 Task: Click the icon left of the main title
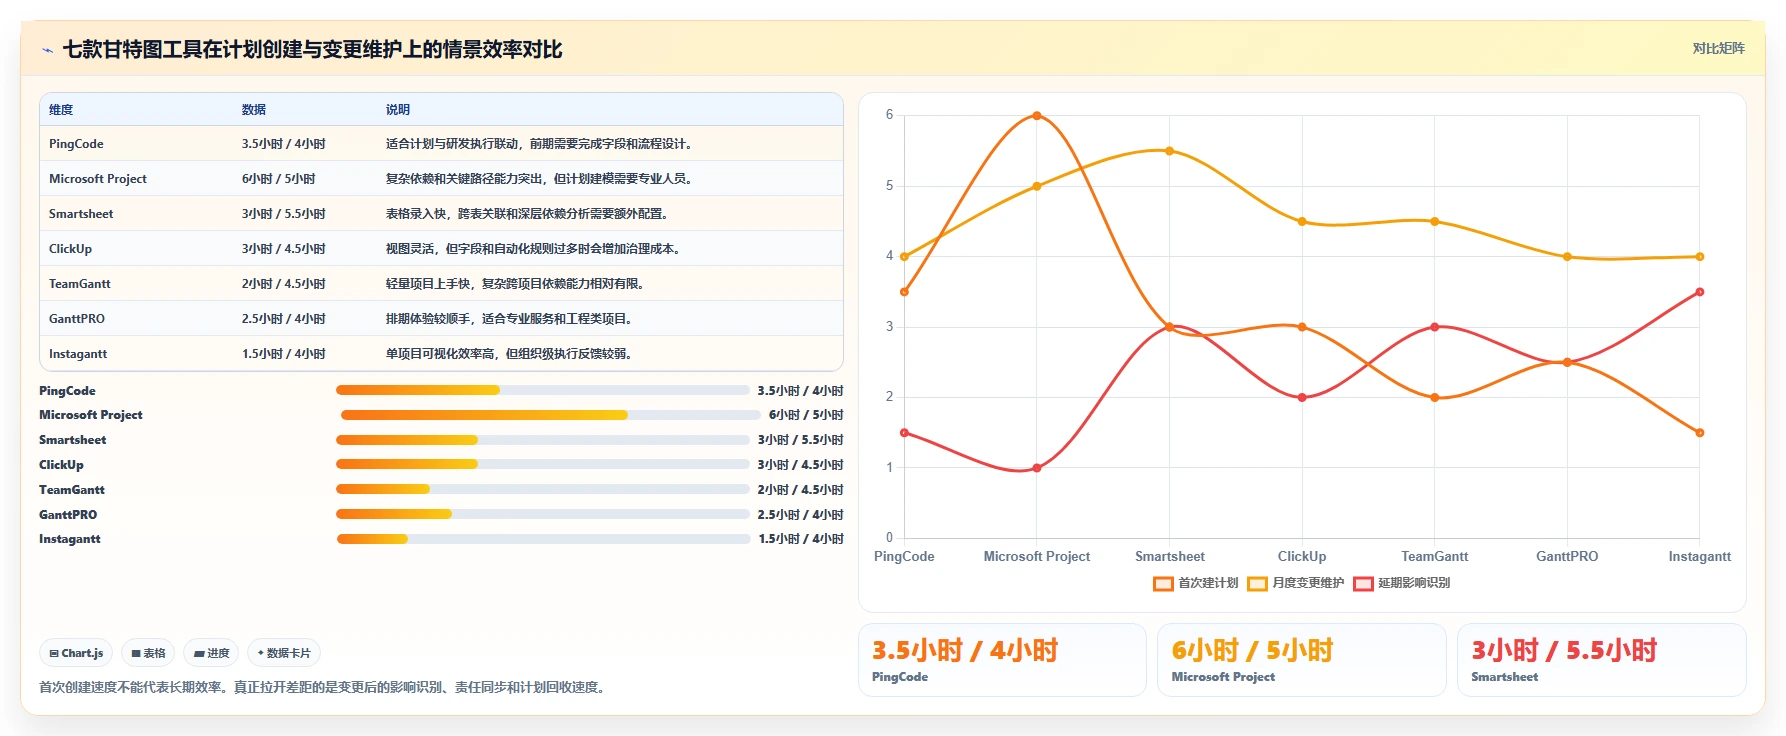pyautogui.click(x=47, y=50)
